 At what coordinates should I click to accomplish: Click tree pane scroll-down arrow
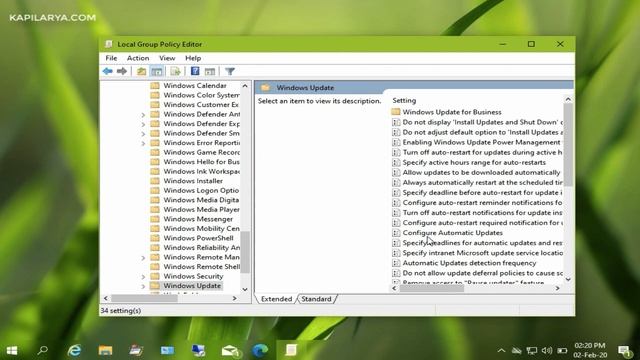[x=245, y=289]
